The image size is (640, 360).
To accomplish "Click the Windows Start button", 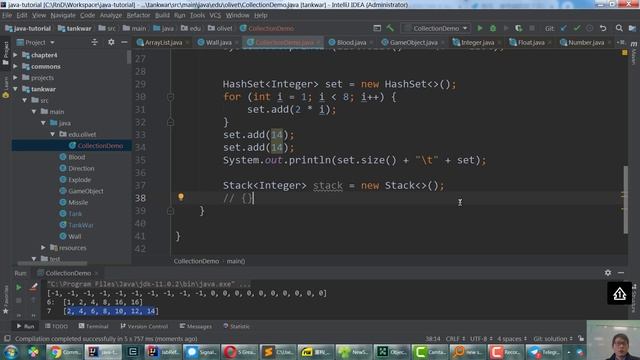I will (x=11, y=352).
